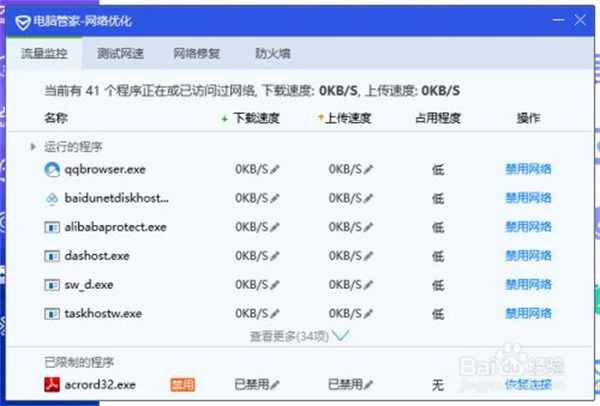Click 禁用网络 for taskhostw.exe
The height and width of the screenshot is (406, 600).
pyautogui.click(x=528, y=314)
